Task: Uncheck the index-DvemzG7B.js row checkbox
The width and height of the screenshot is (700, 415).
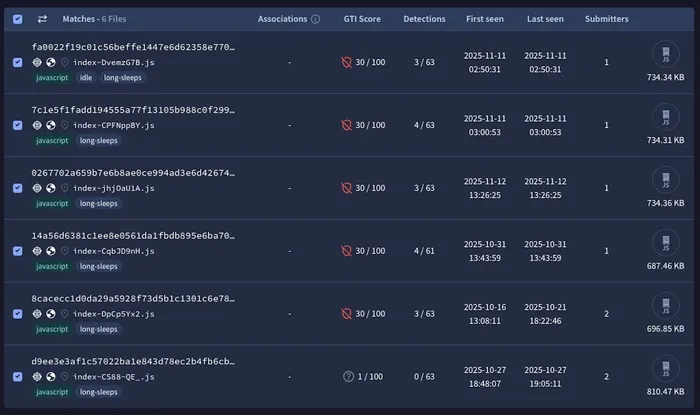Action: point(17,62)
